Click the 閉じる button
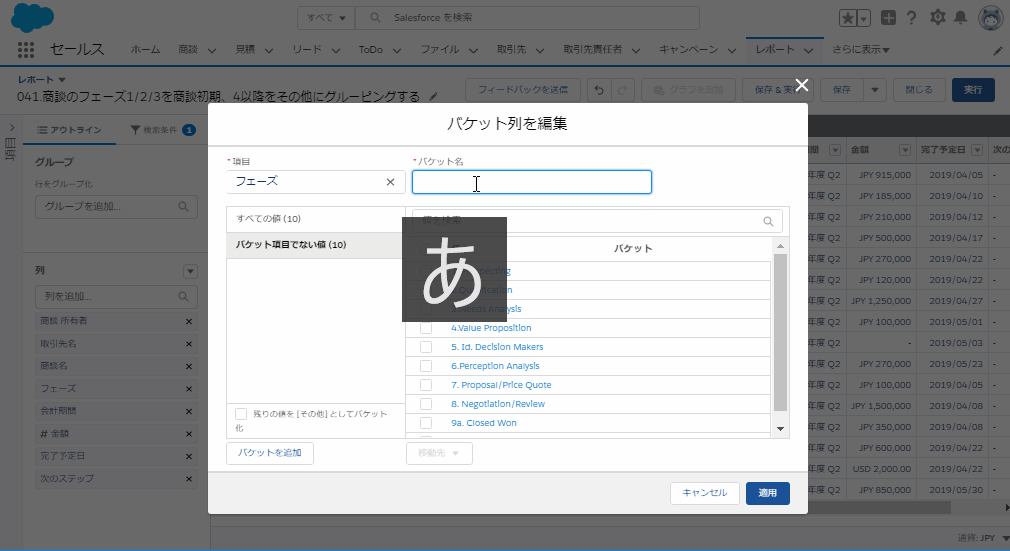 point(919,90)
